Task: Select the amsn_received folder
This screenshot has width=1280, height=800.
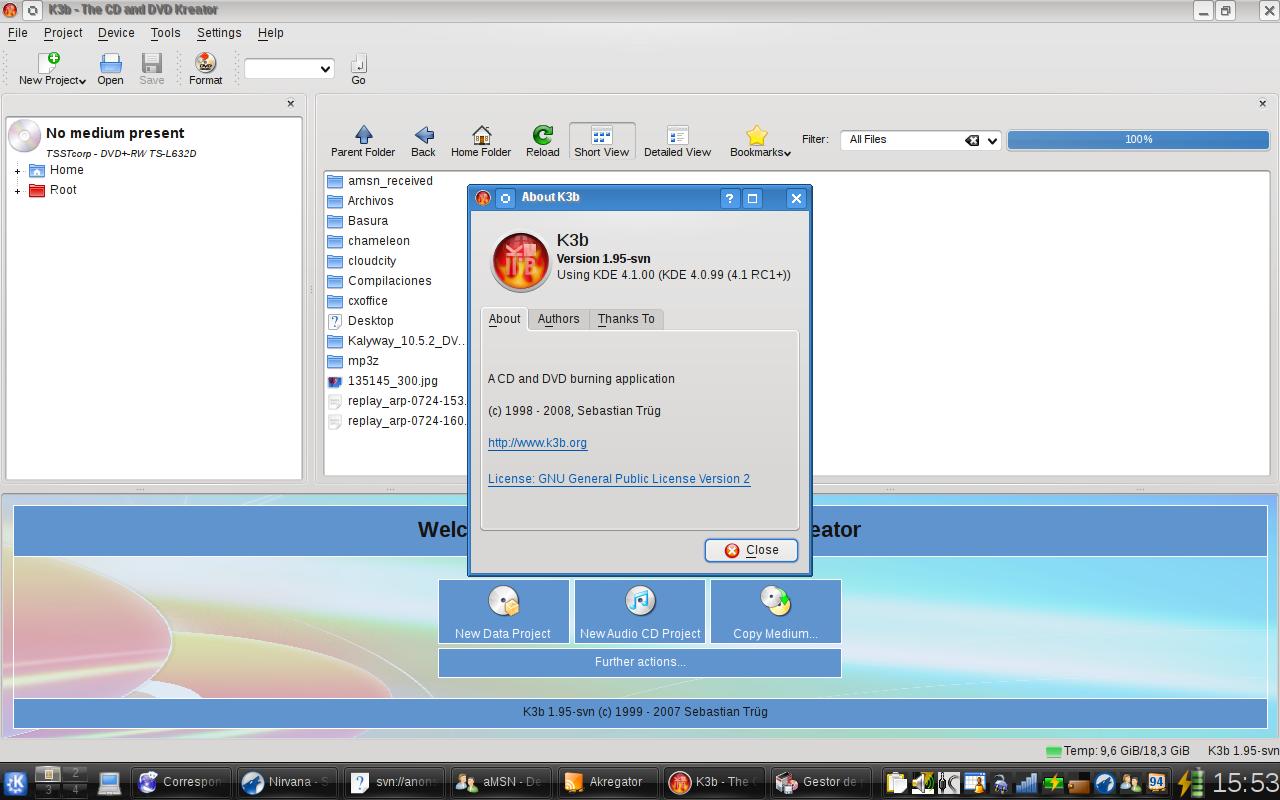Action: point(380,181)
